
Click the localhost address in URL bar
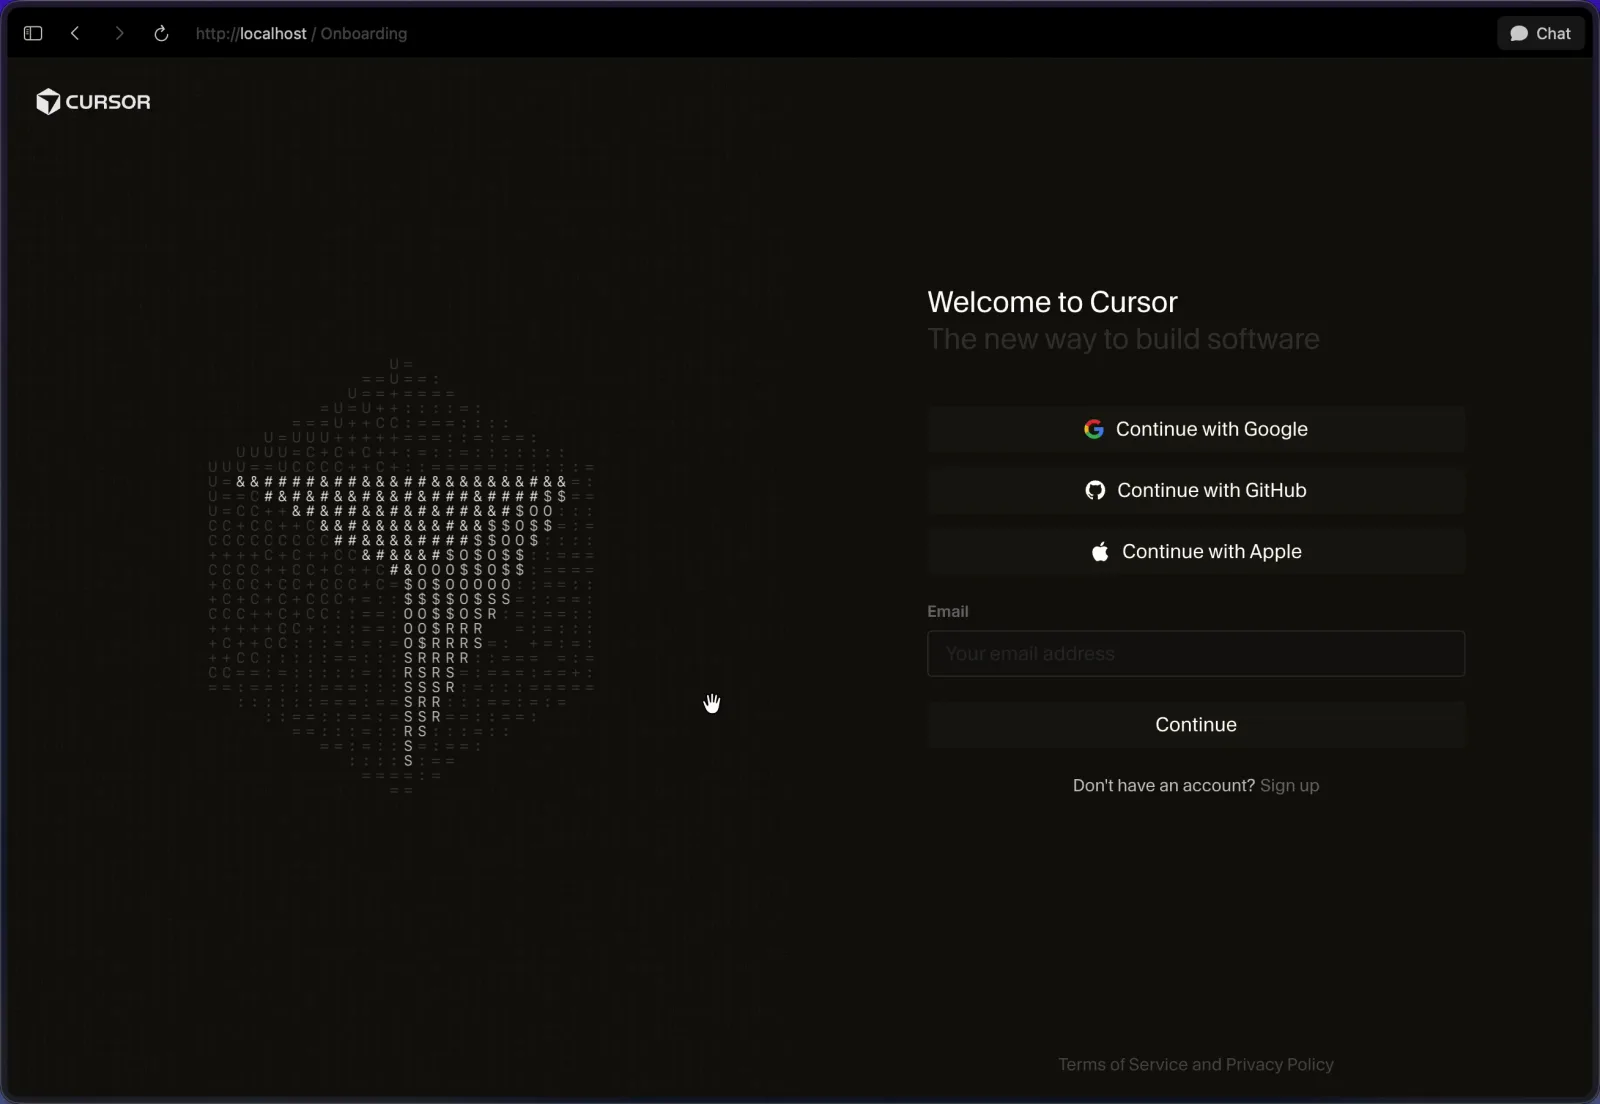(x=251, y=33)
